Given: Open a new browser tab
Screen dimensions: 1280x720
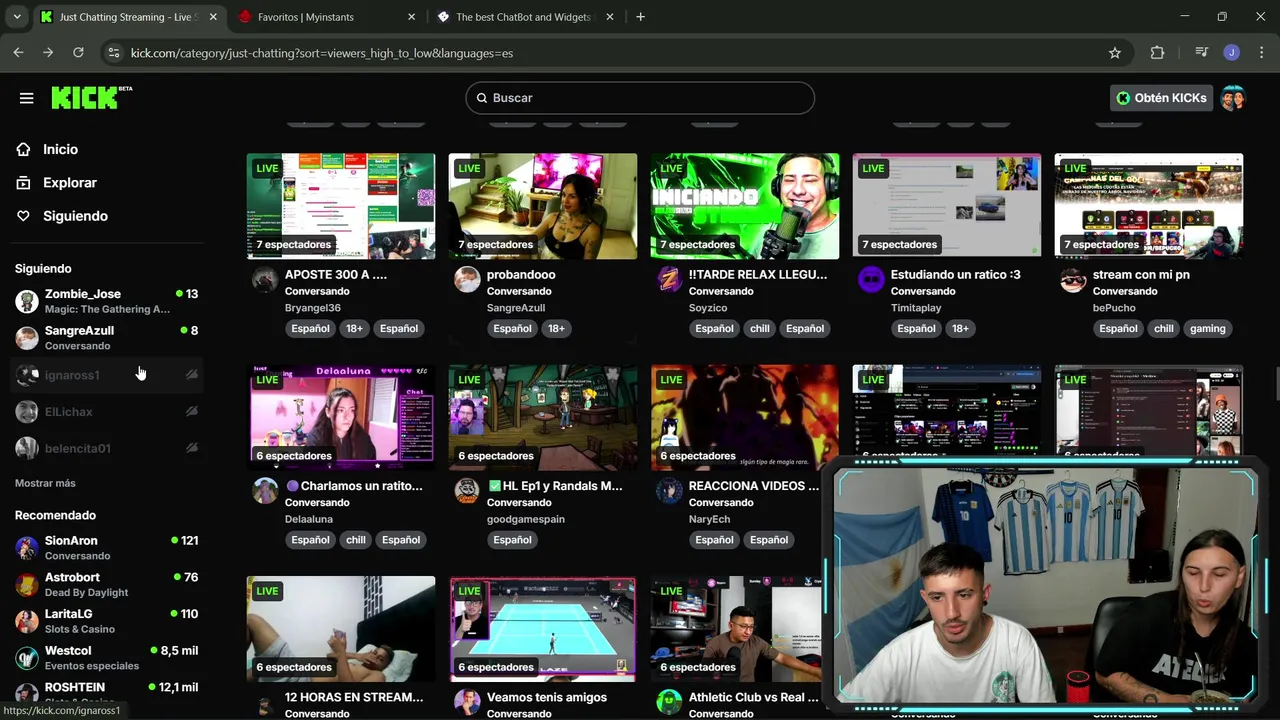Looking at the screenshot, I should (640, 17).
